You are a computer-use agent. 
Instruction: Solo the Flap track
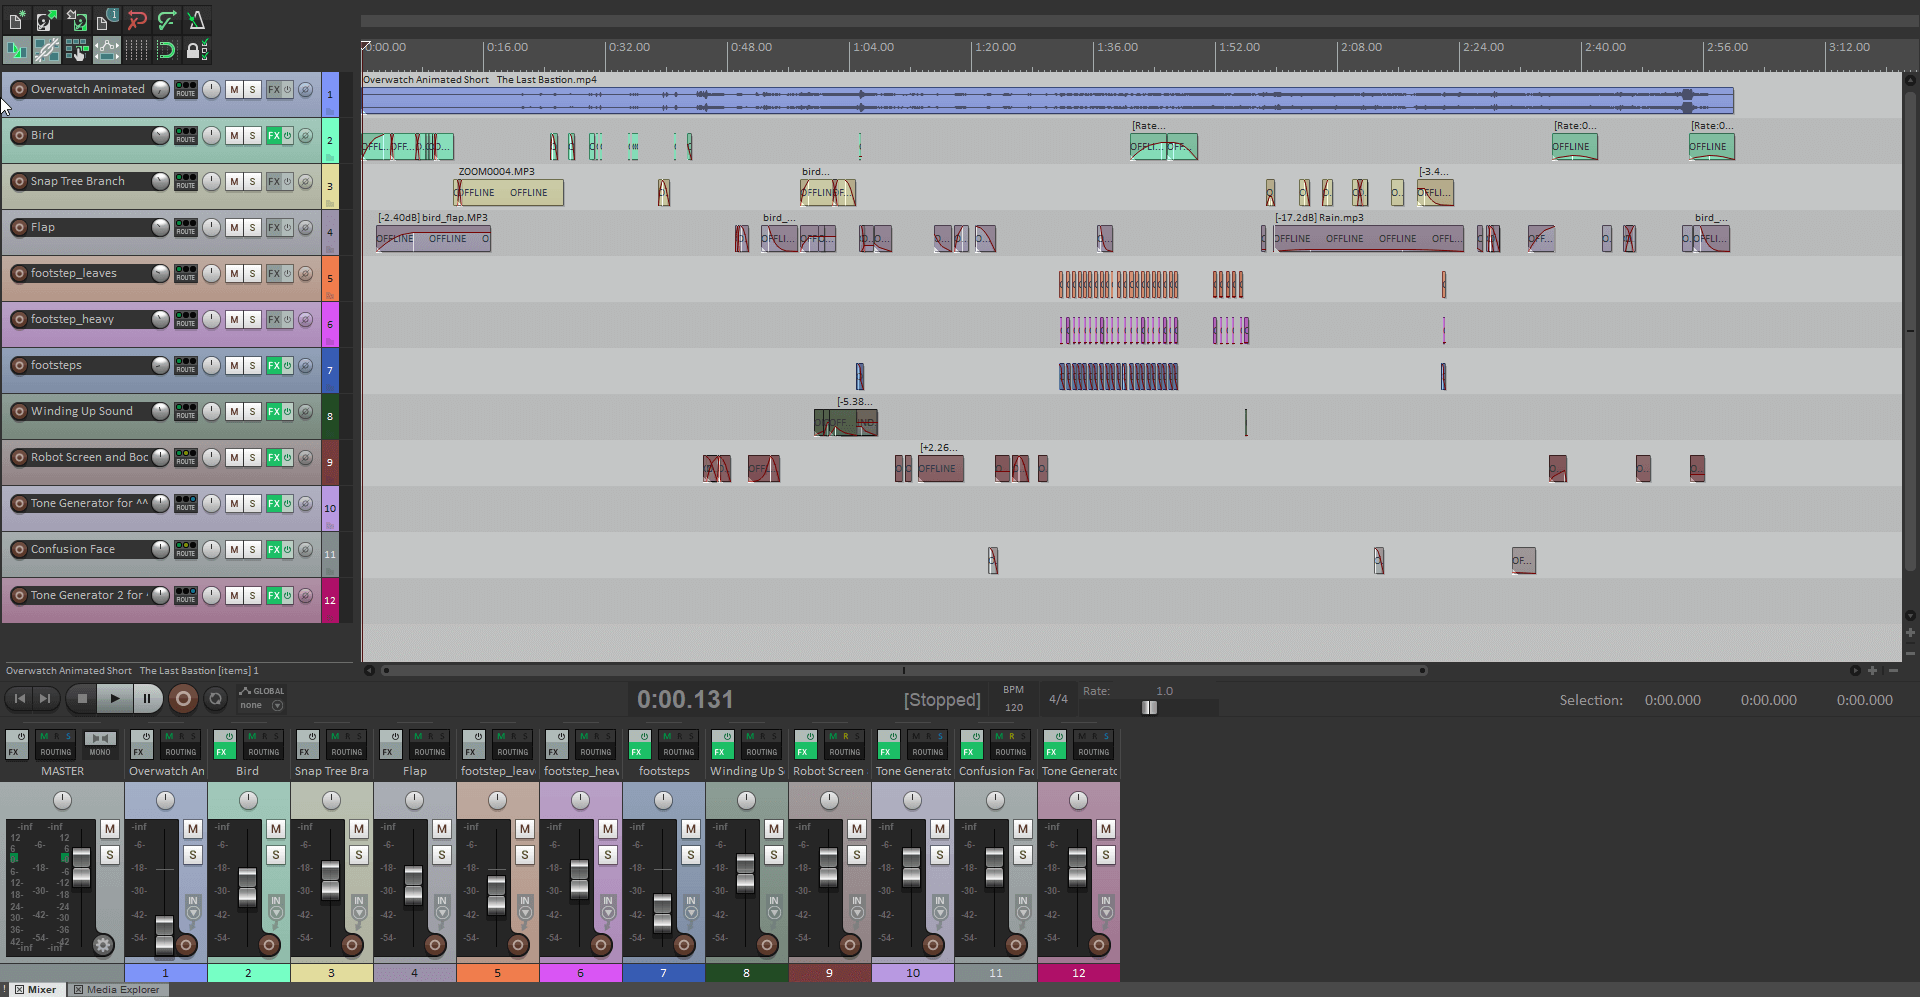(252, 228)
